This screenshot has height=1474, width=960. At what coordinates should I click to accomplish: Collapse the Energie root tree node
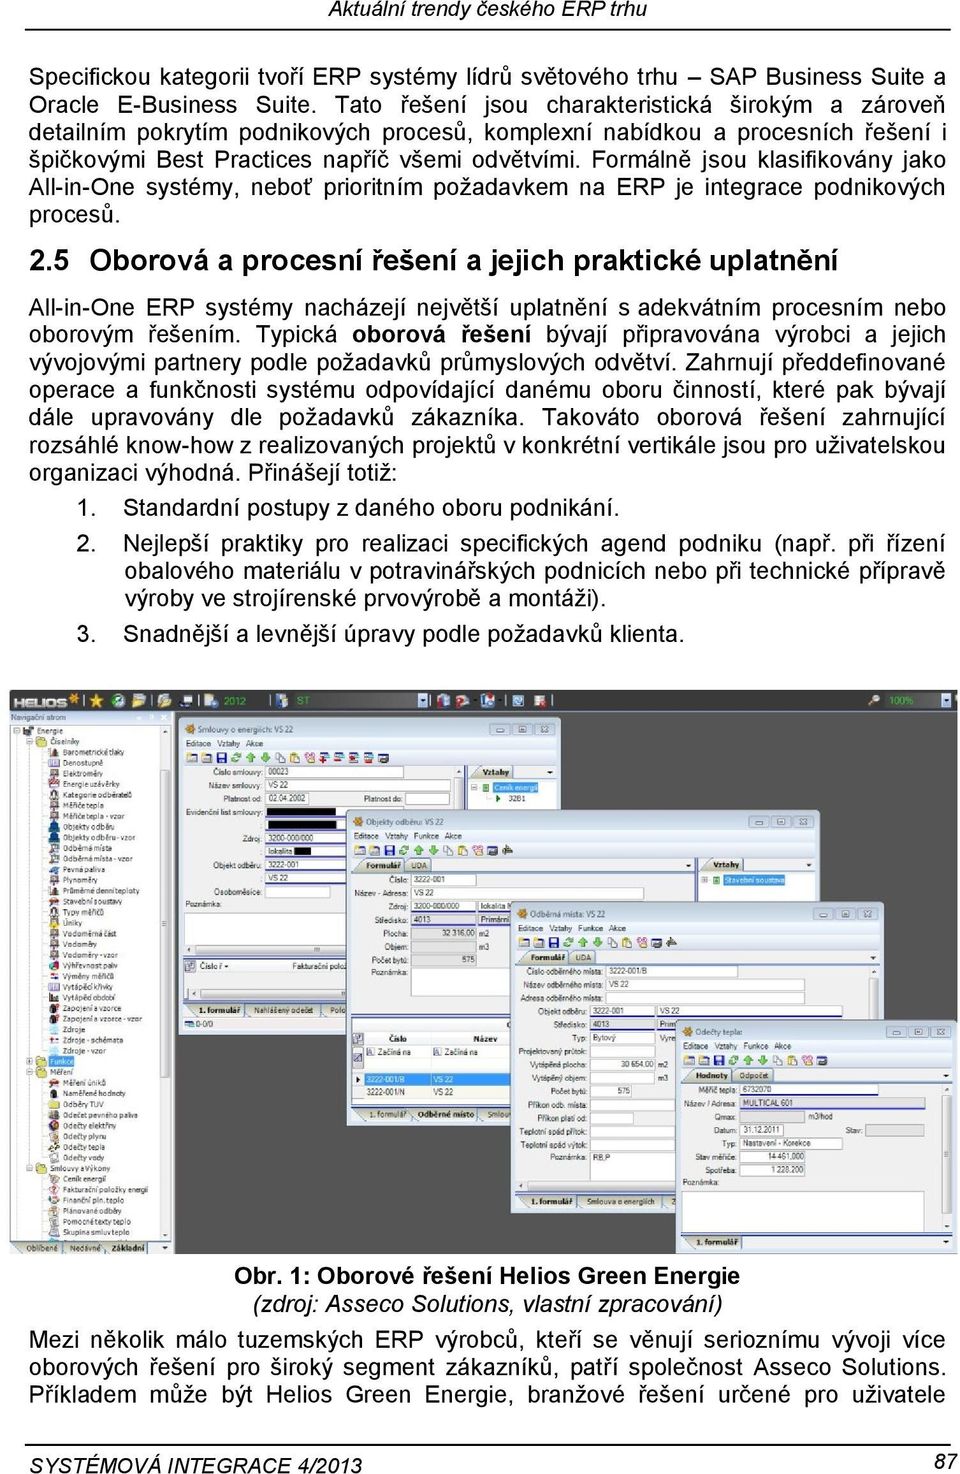point(17,731)
